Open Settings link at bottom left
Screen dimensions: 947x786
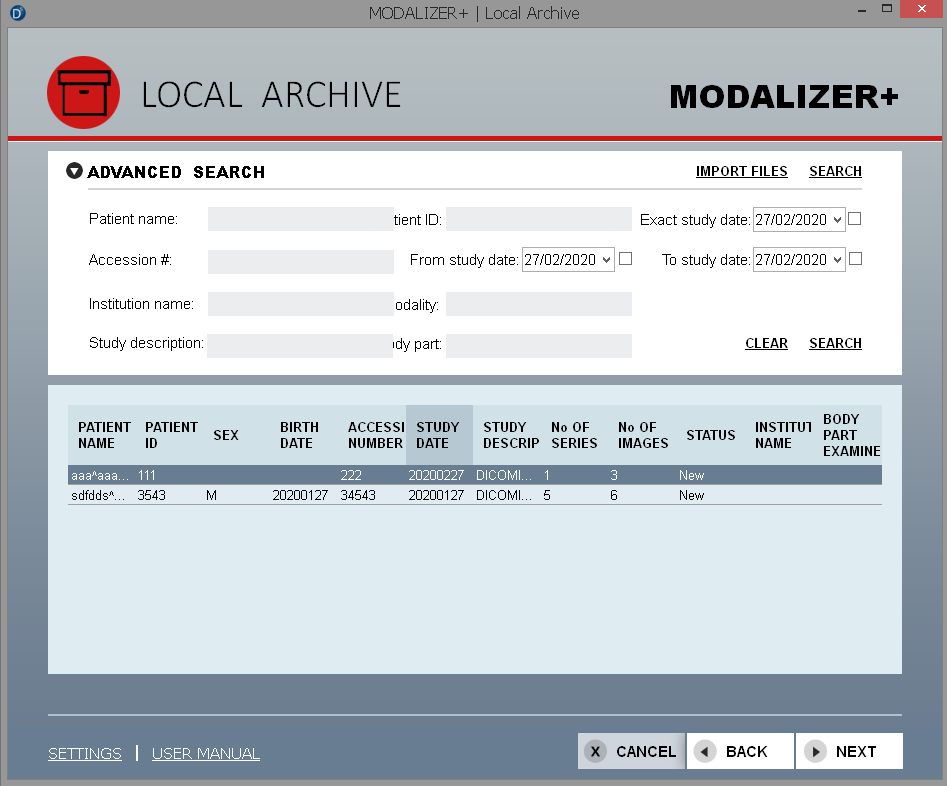pyautogui.click(x=85, y=754)
